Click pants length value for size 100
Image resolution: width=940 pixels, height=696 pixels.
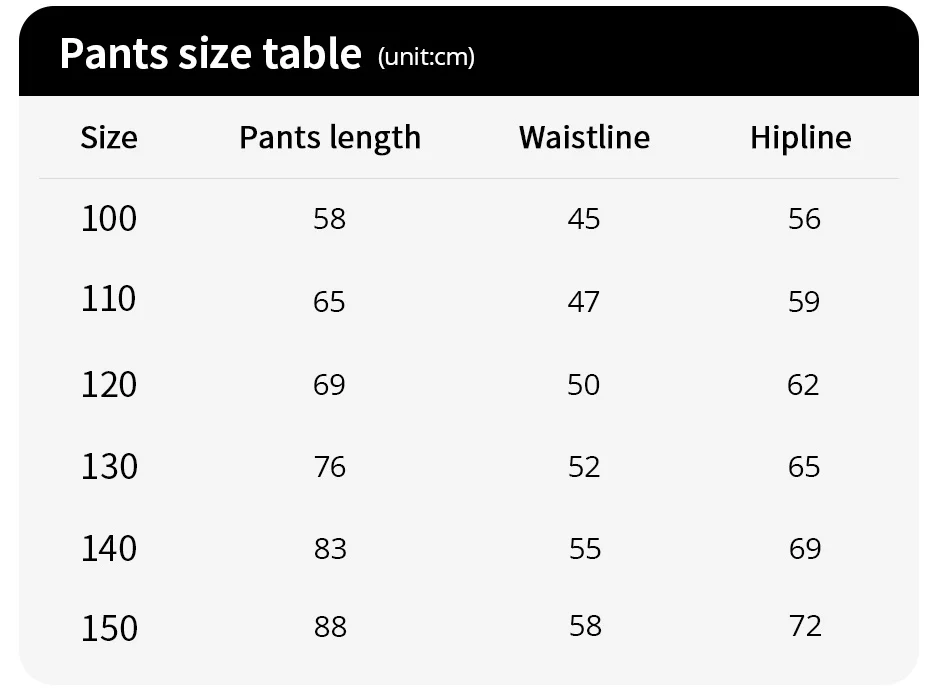[x=329, y=218]
